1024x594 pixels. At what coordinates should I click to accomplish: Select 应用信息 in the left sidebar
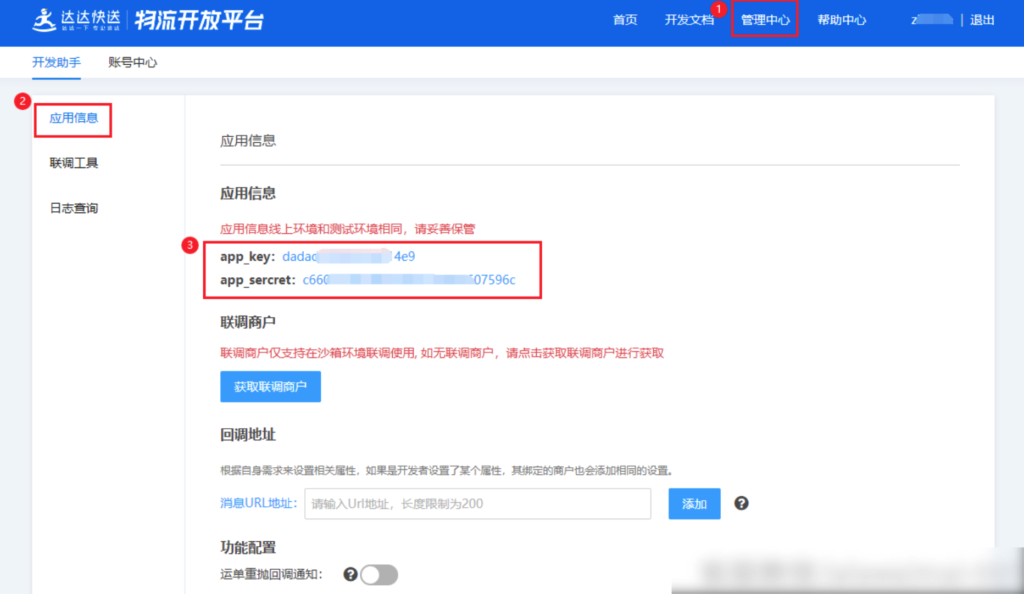[x=73, y=117]
